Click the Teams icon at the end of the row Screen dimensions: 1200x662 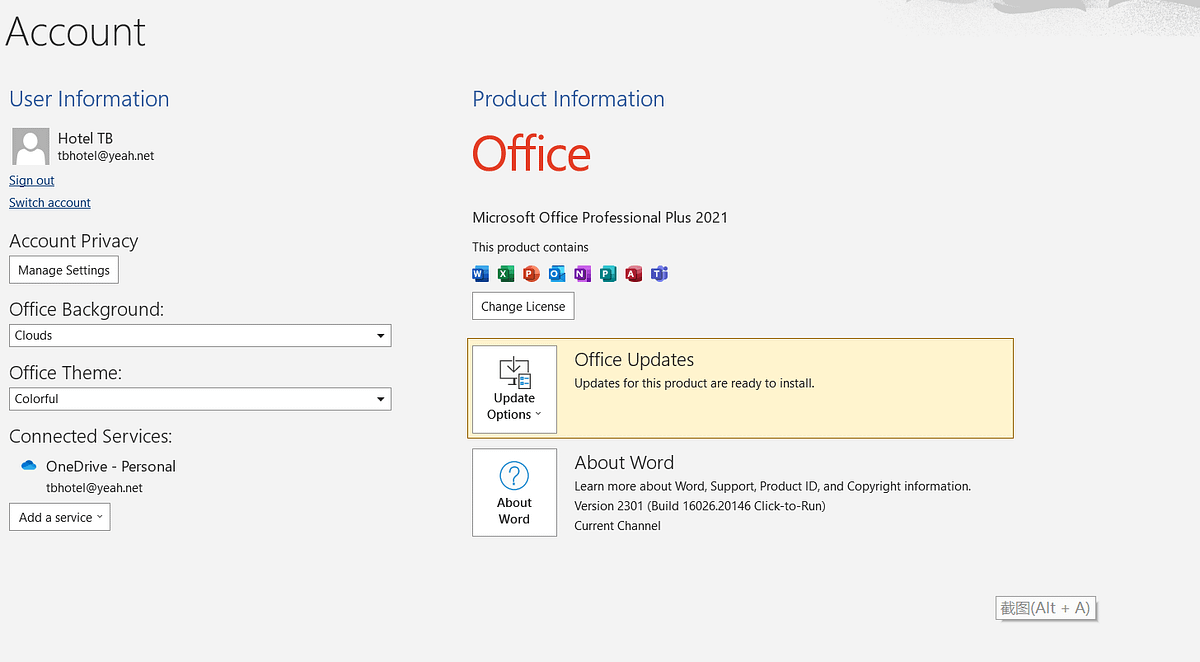[659, 273]
